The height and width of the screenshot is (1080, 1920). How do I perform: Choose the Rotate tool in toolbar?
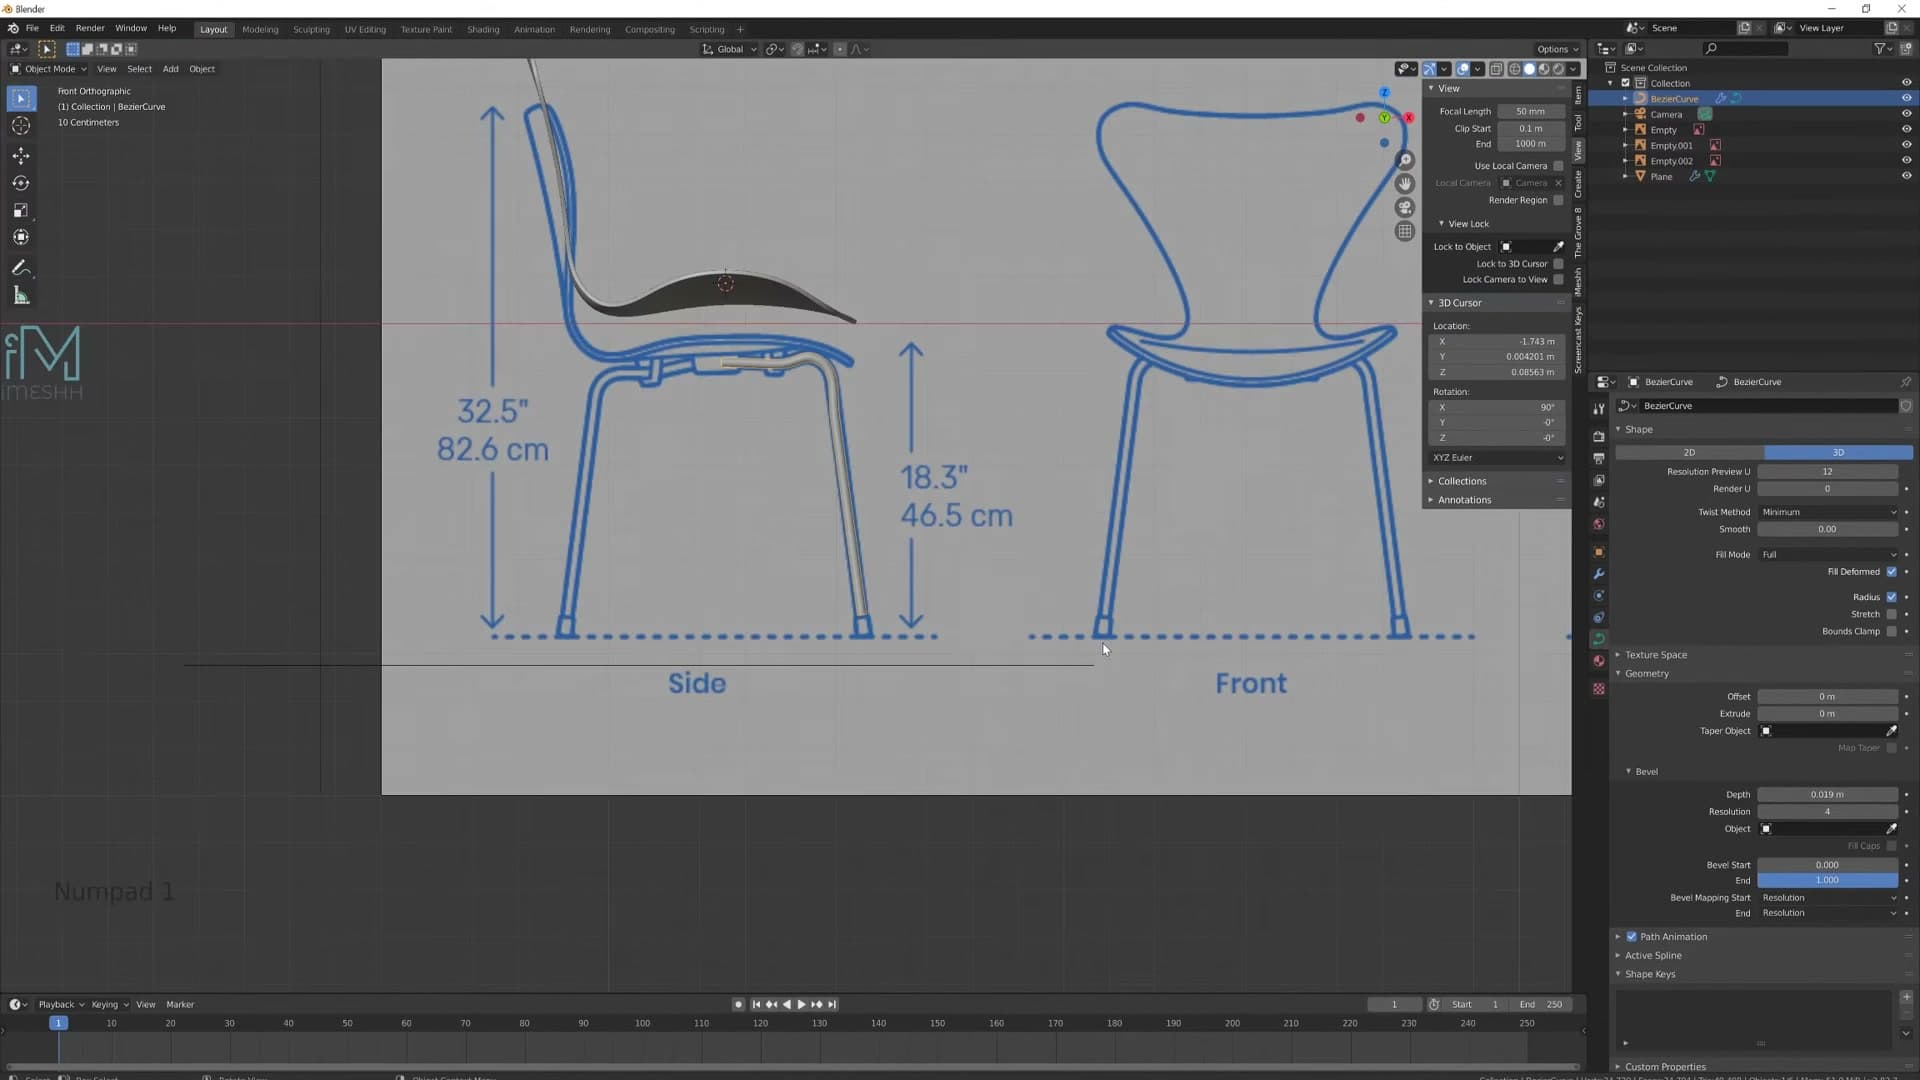21,183
